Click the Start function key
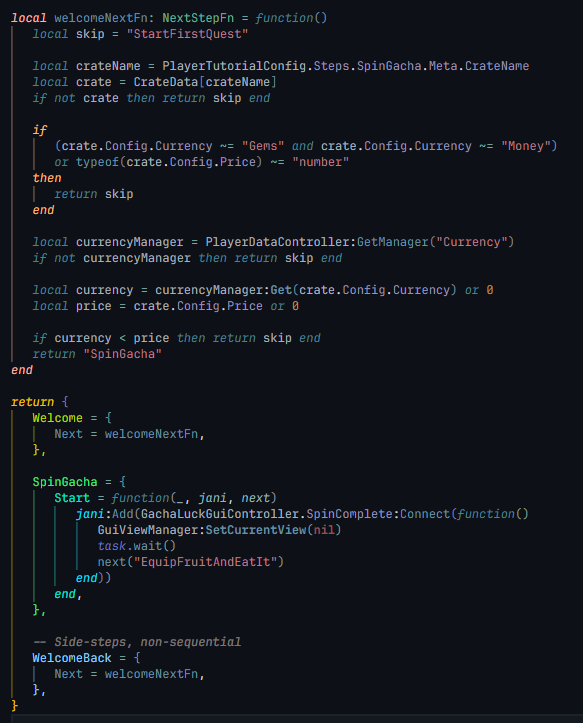 (72, 498)
